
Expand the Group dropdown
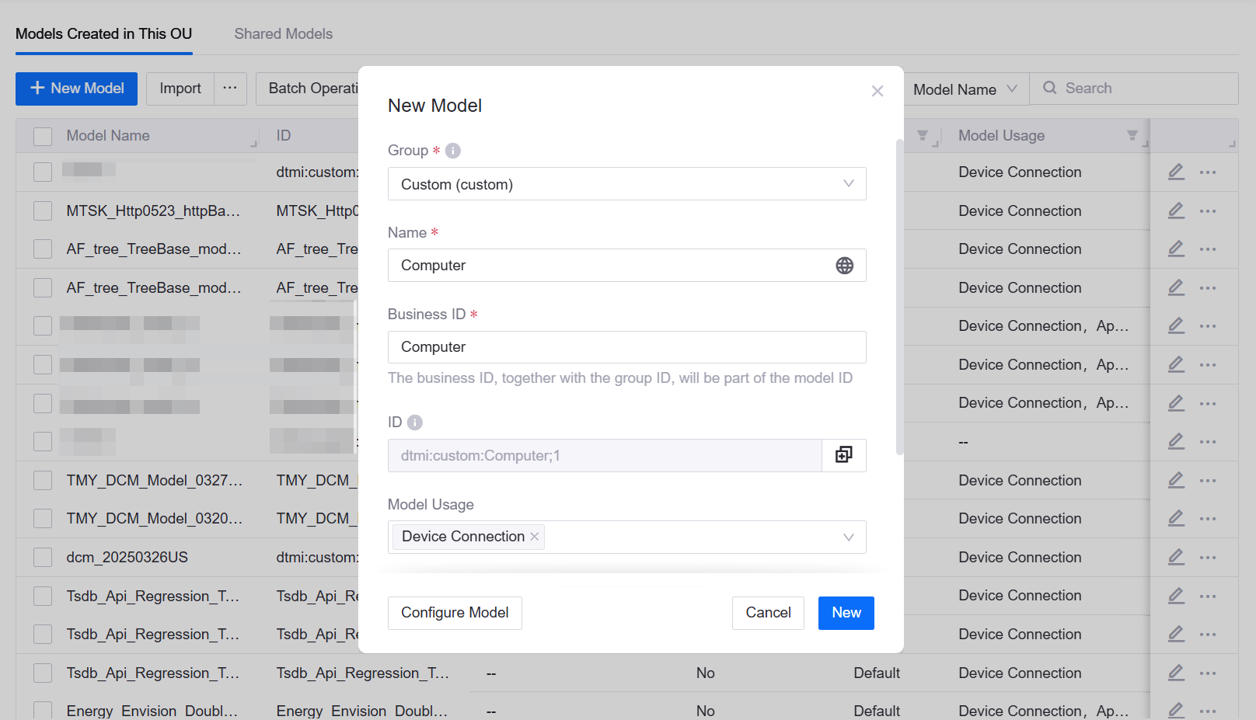coord(626,184)
